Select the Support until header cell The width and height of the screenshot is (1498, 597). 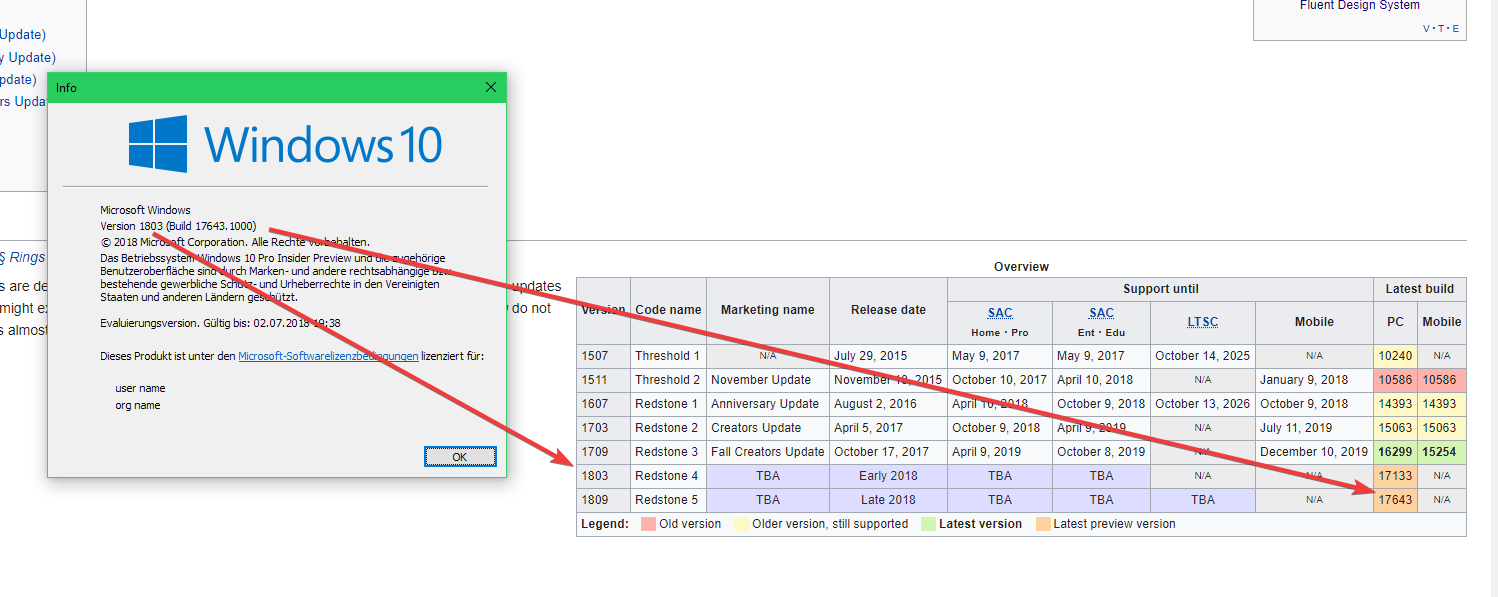[1160, 289]
